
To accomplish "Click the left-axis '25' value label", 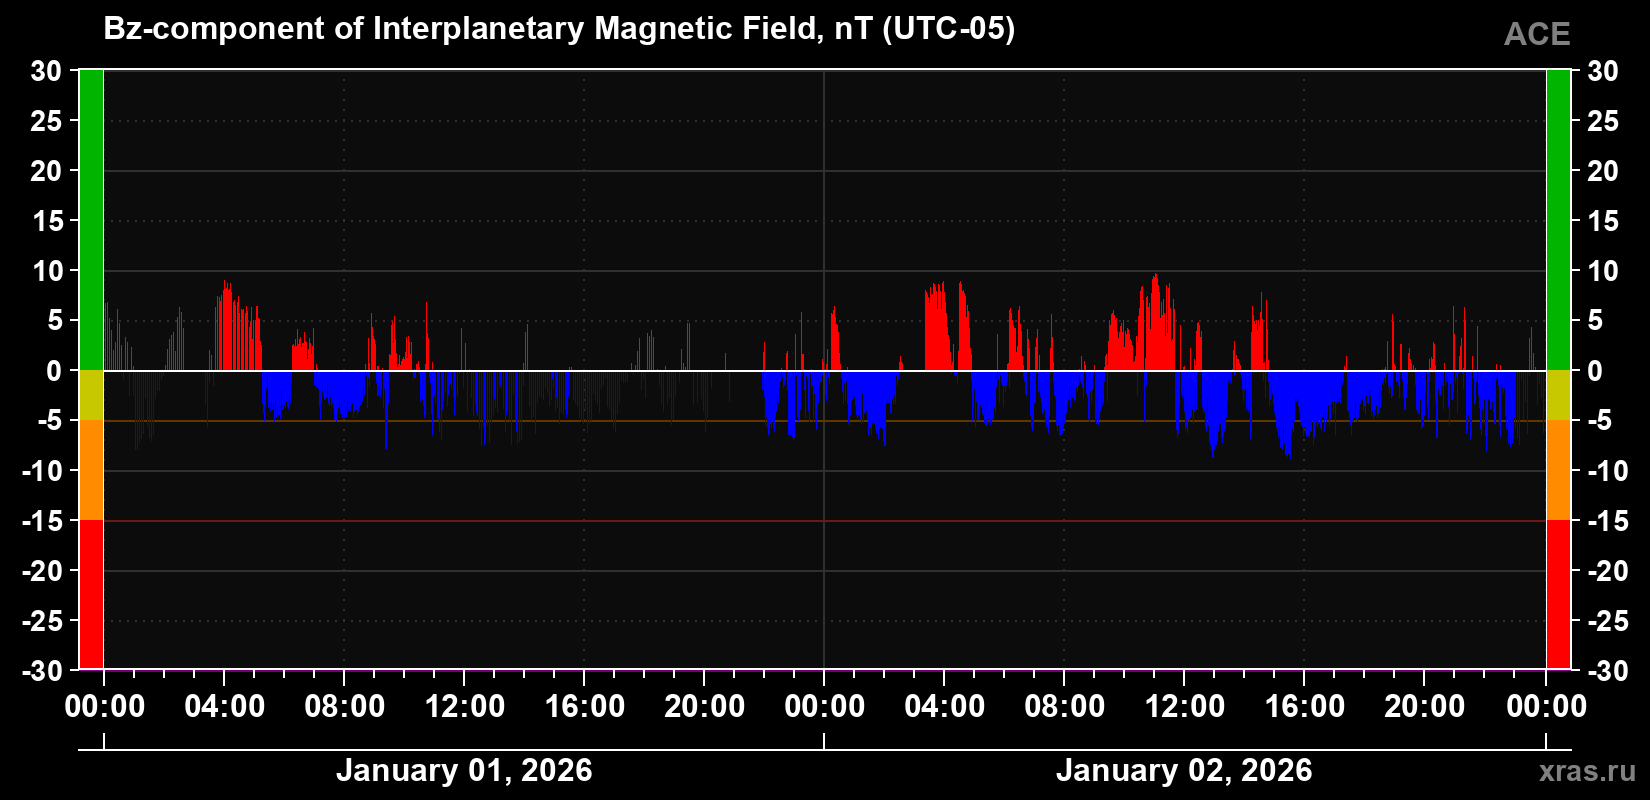I will [46, 121].
